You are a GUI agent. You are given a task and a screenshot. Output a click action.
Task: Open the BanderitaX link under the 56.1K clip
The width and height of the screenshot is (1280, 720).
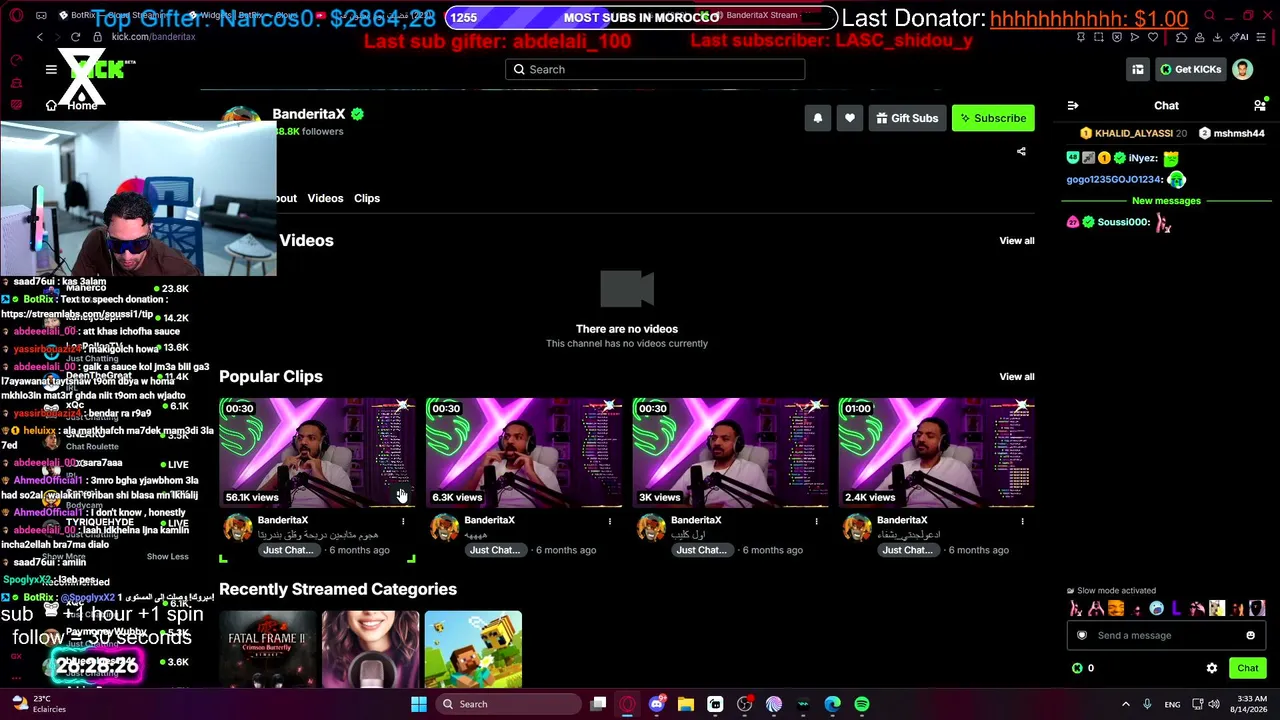pos(283,520)
